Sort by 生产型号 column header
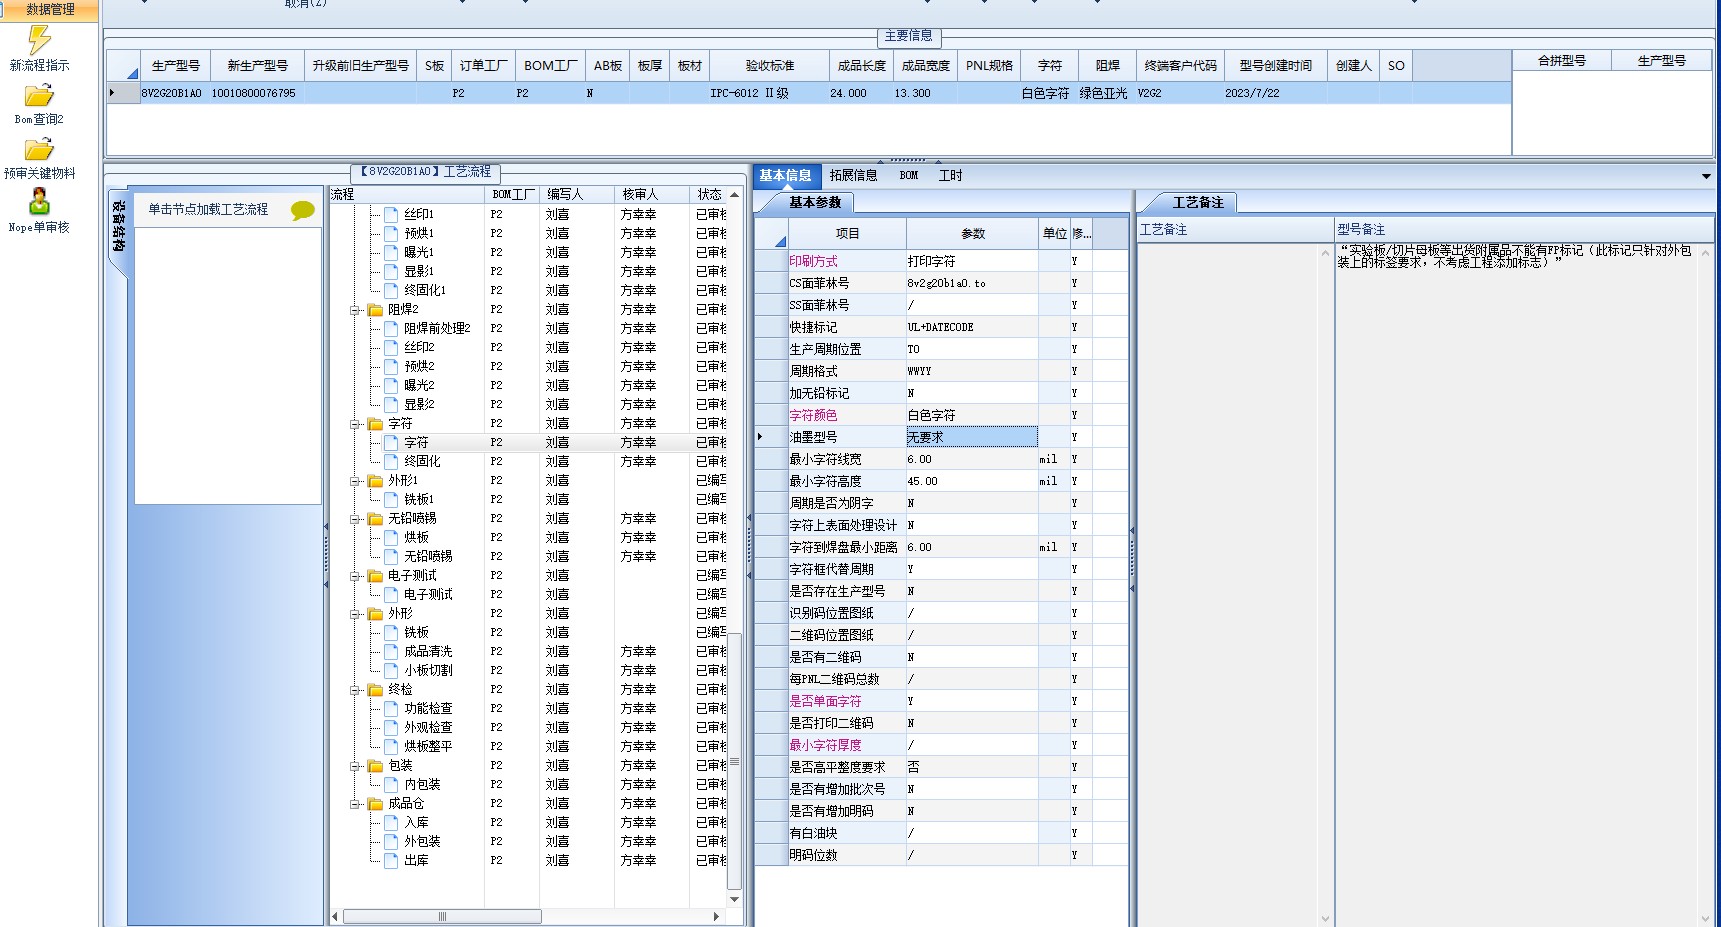This screenshot has height=927, width=1721. pyautogui.click(x=175, y=65)
